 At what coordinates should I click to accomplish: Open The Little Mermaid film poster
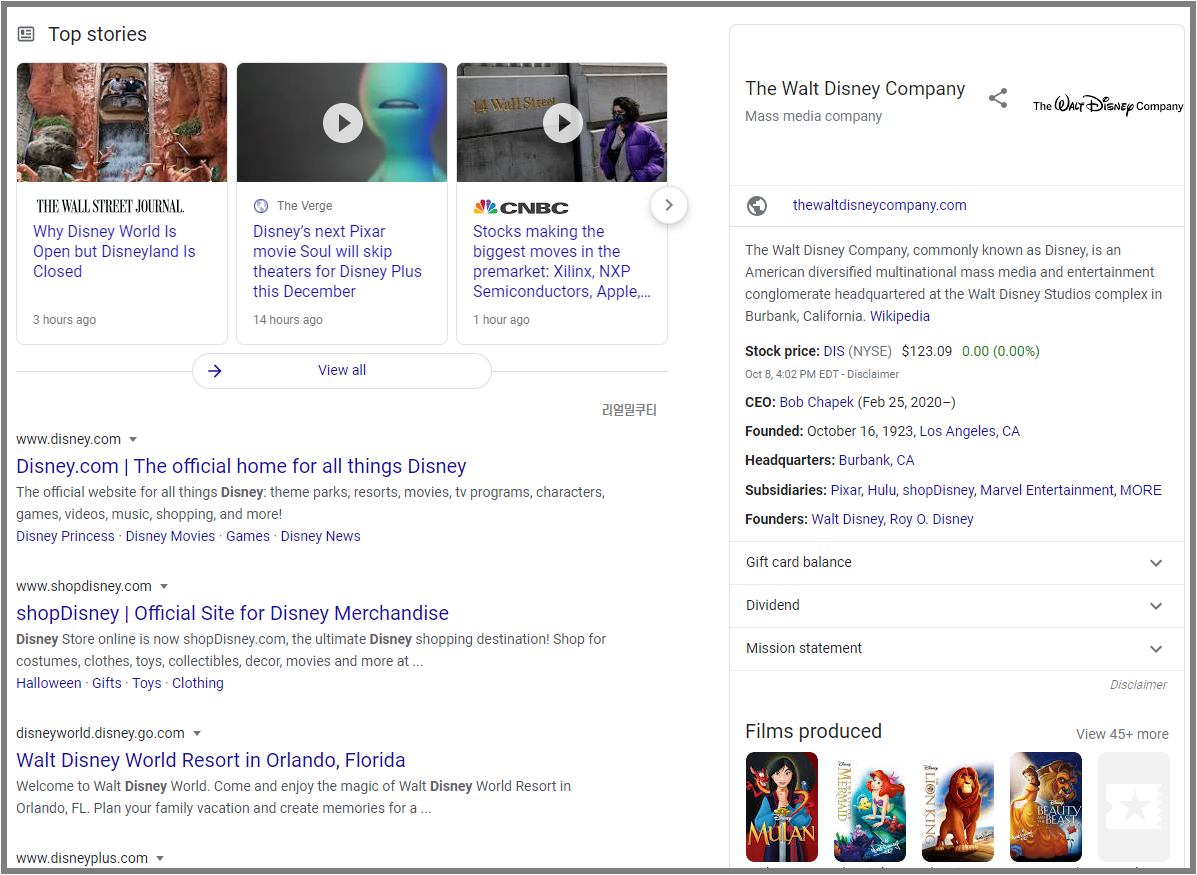coord(870,806)
